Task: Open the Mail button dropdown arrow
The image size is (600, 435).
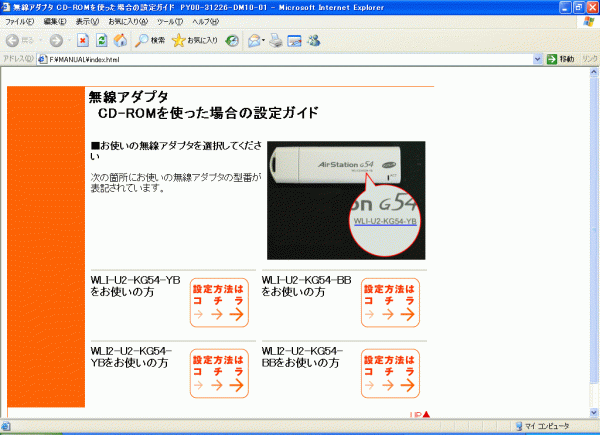Action: pyautogui.click(x=263, y=40)
